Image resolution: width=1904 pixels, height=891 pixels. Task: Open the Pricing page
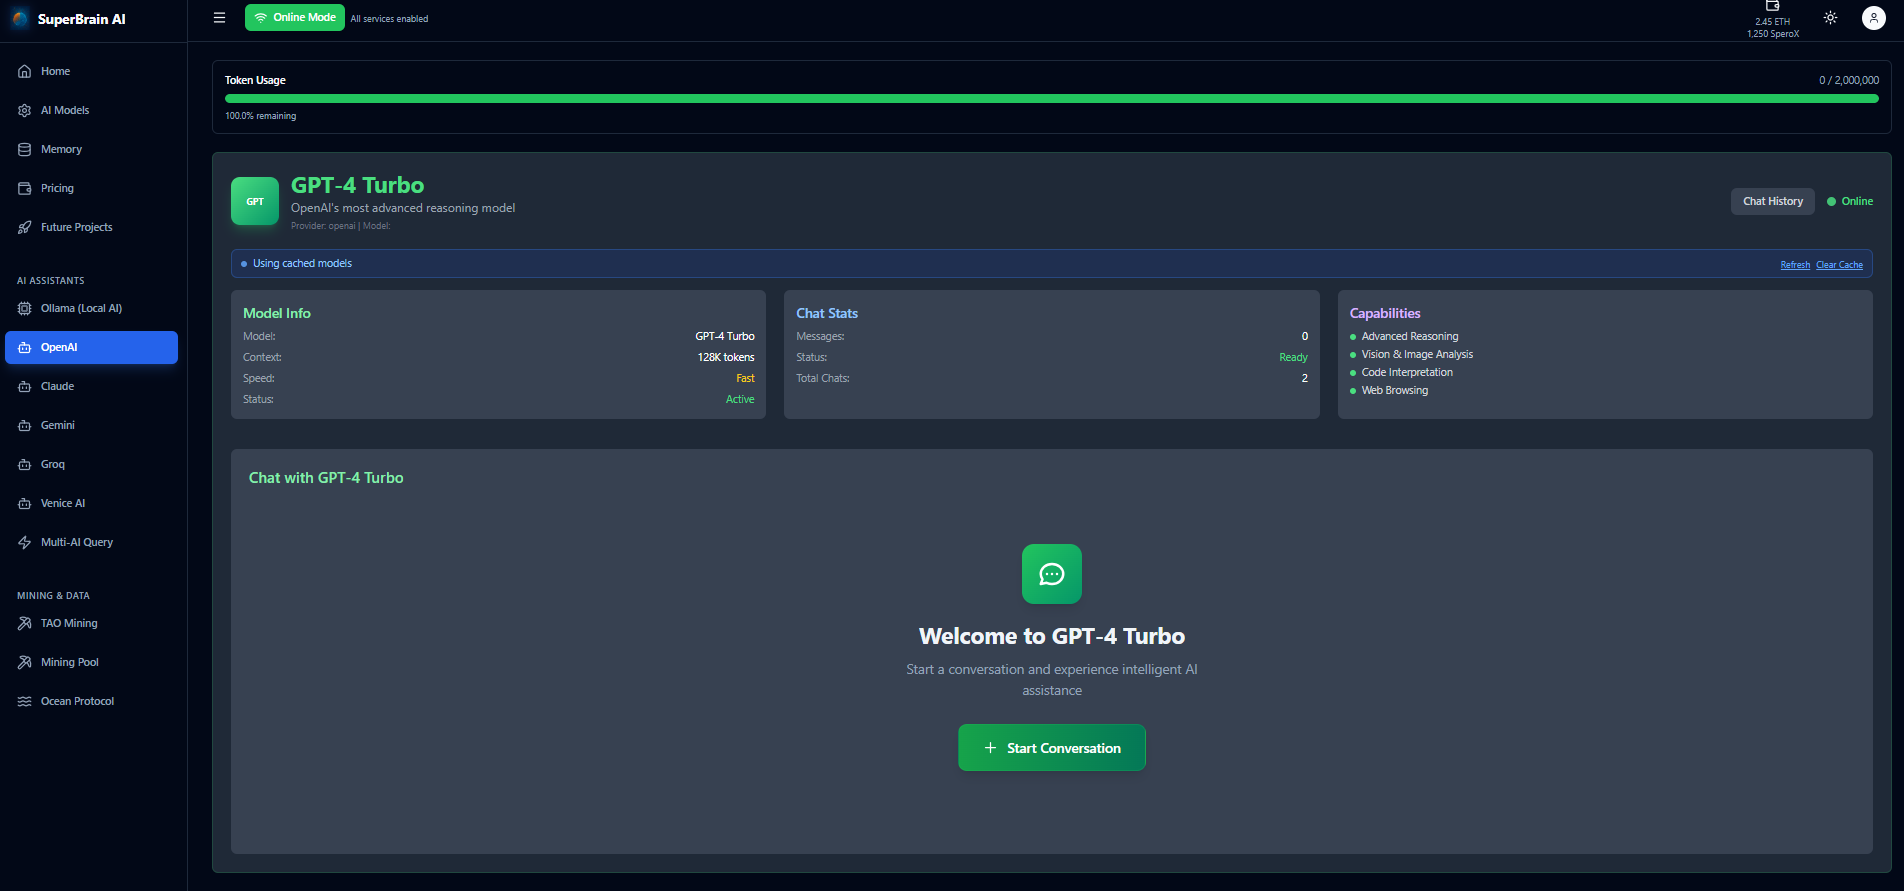tap(57, 189)
